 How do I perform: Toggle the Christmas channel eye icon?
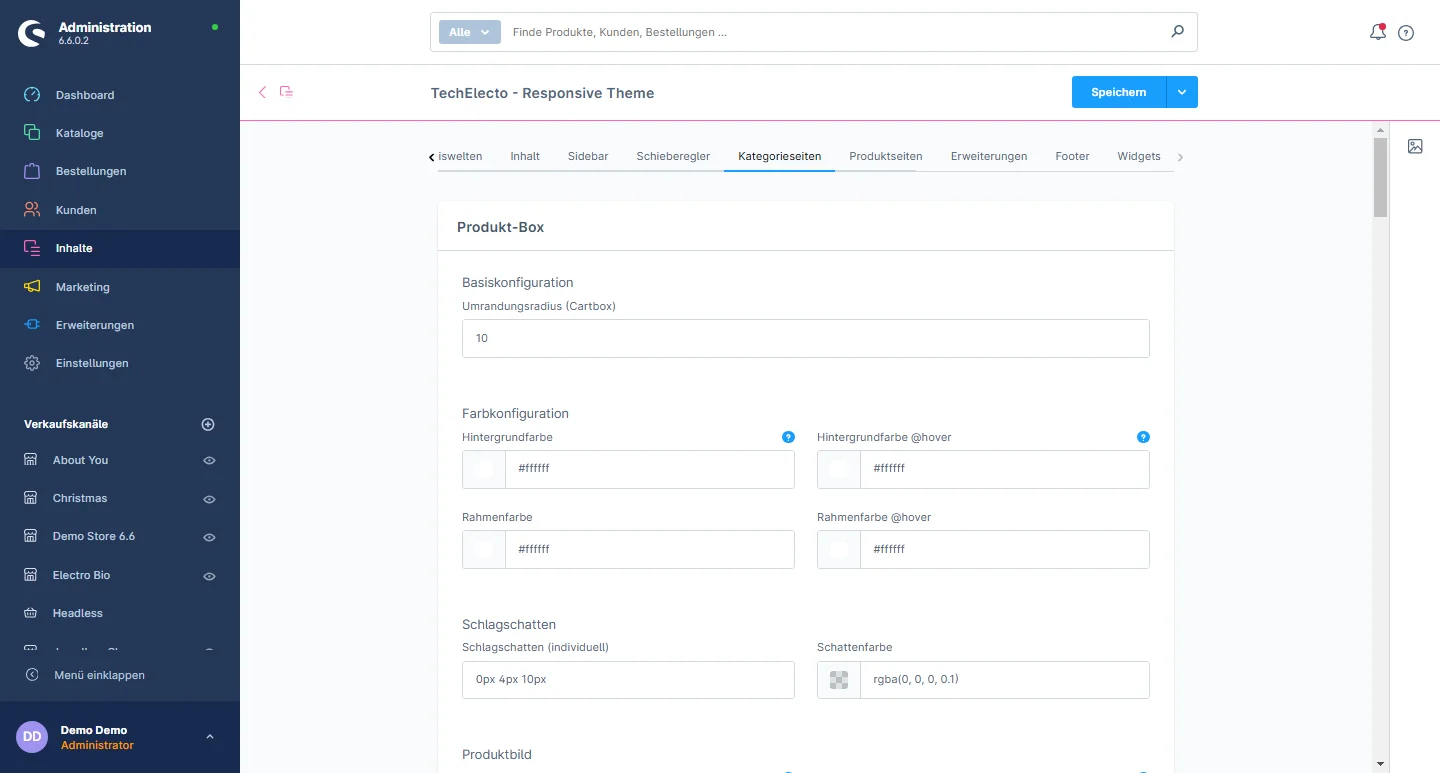click(x=209, y=499)
